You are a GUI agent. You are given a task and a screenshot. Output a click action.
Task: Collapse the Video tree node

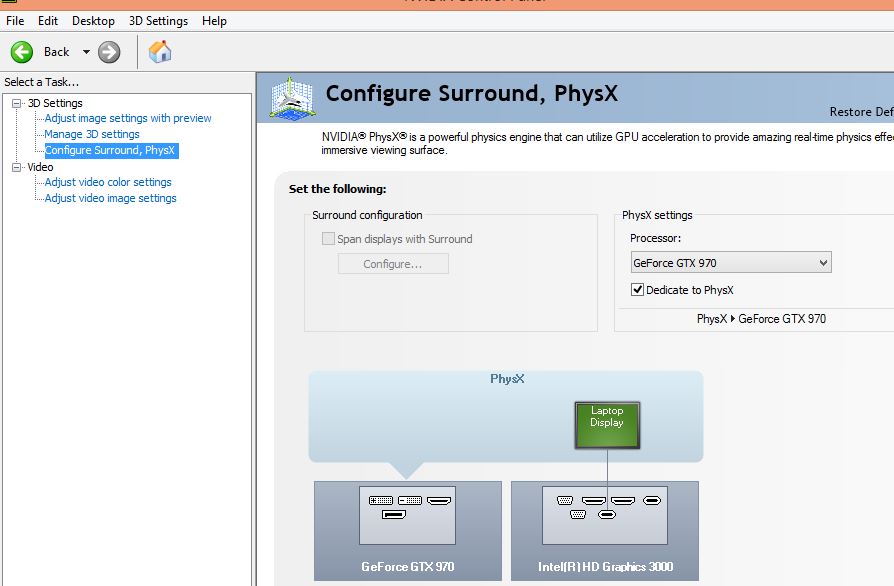click(17, 167)
